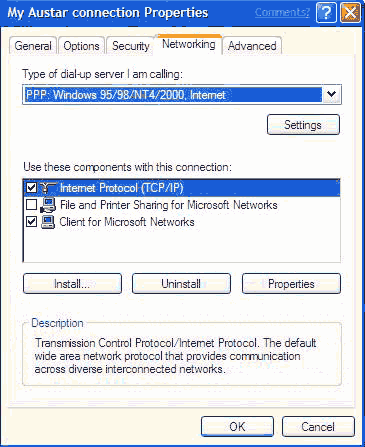The image size is (365, 447).
Task: Switch to the General tab
Action: [33, 46]
